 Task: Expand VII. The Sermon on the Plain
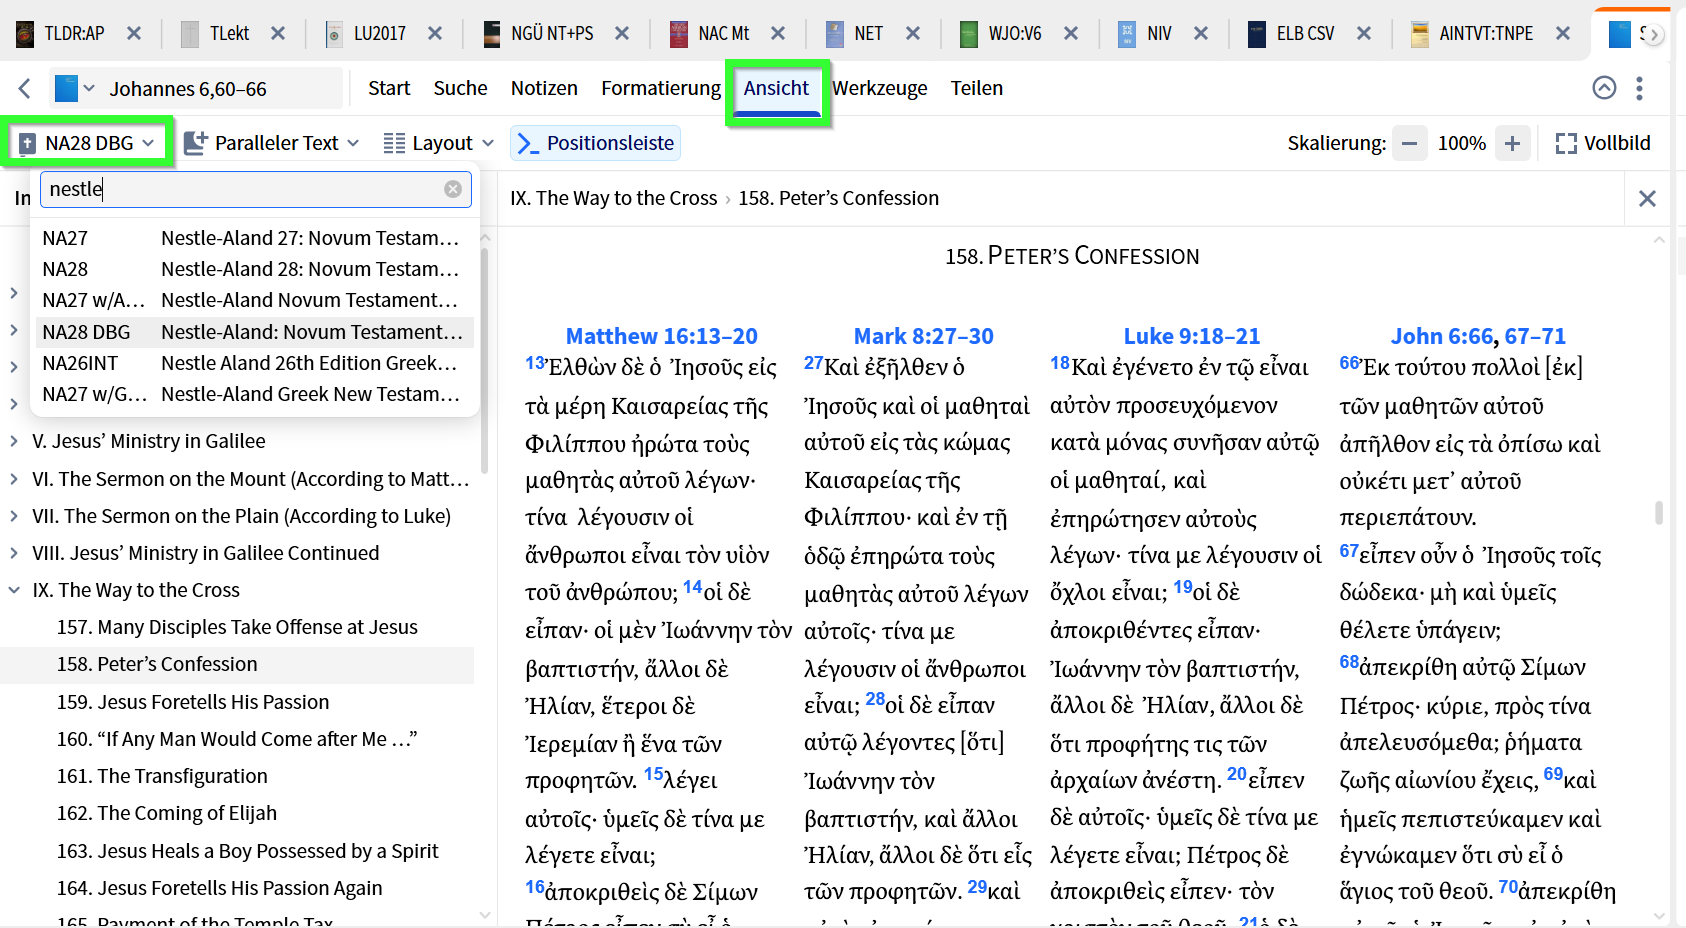point(14,516)
